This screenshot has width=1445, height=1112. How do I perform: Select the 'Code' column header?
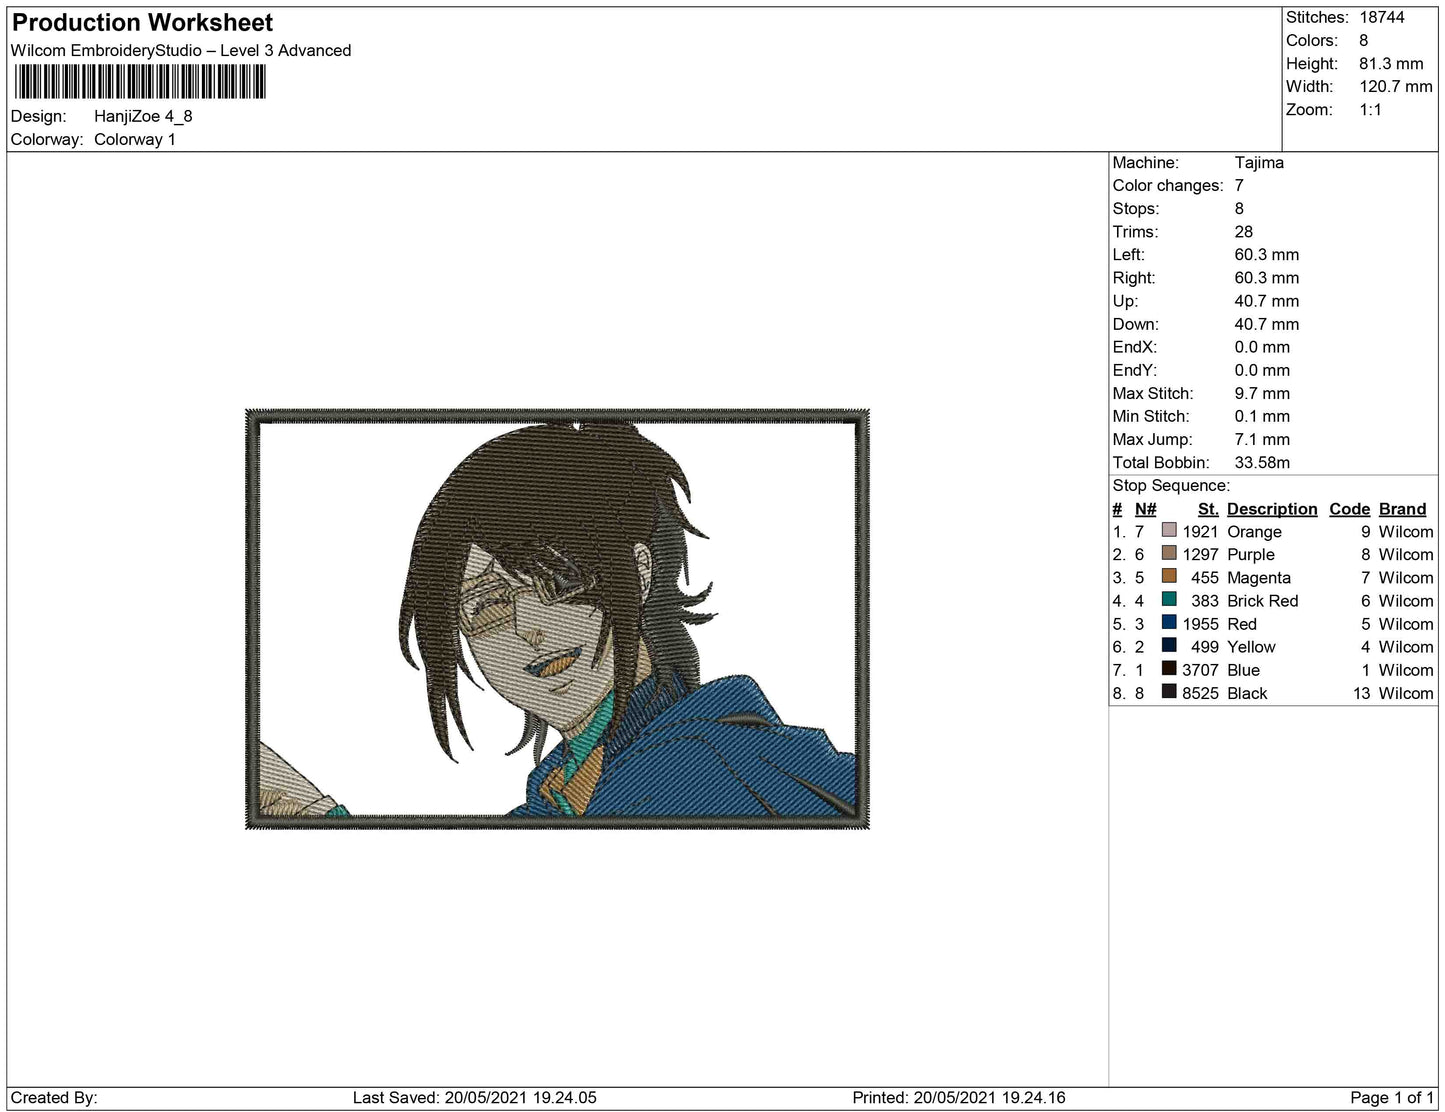pyautogui.click(x=1349, y=508)
